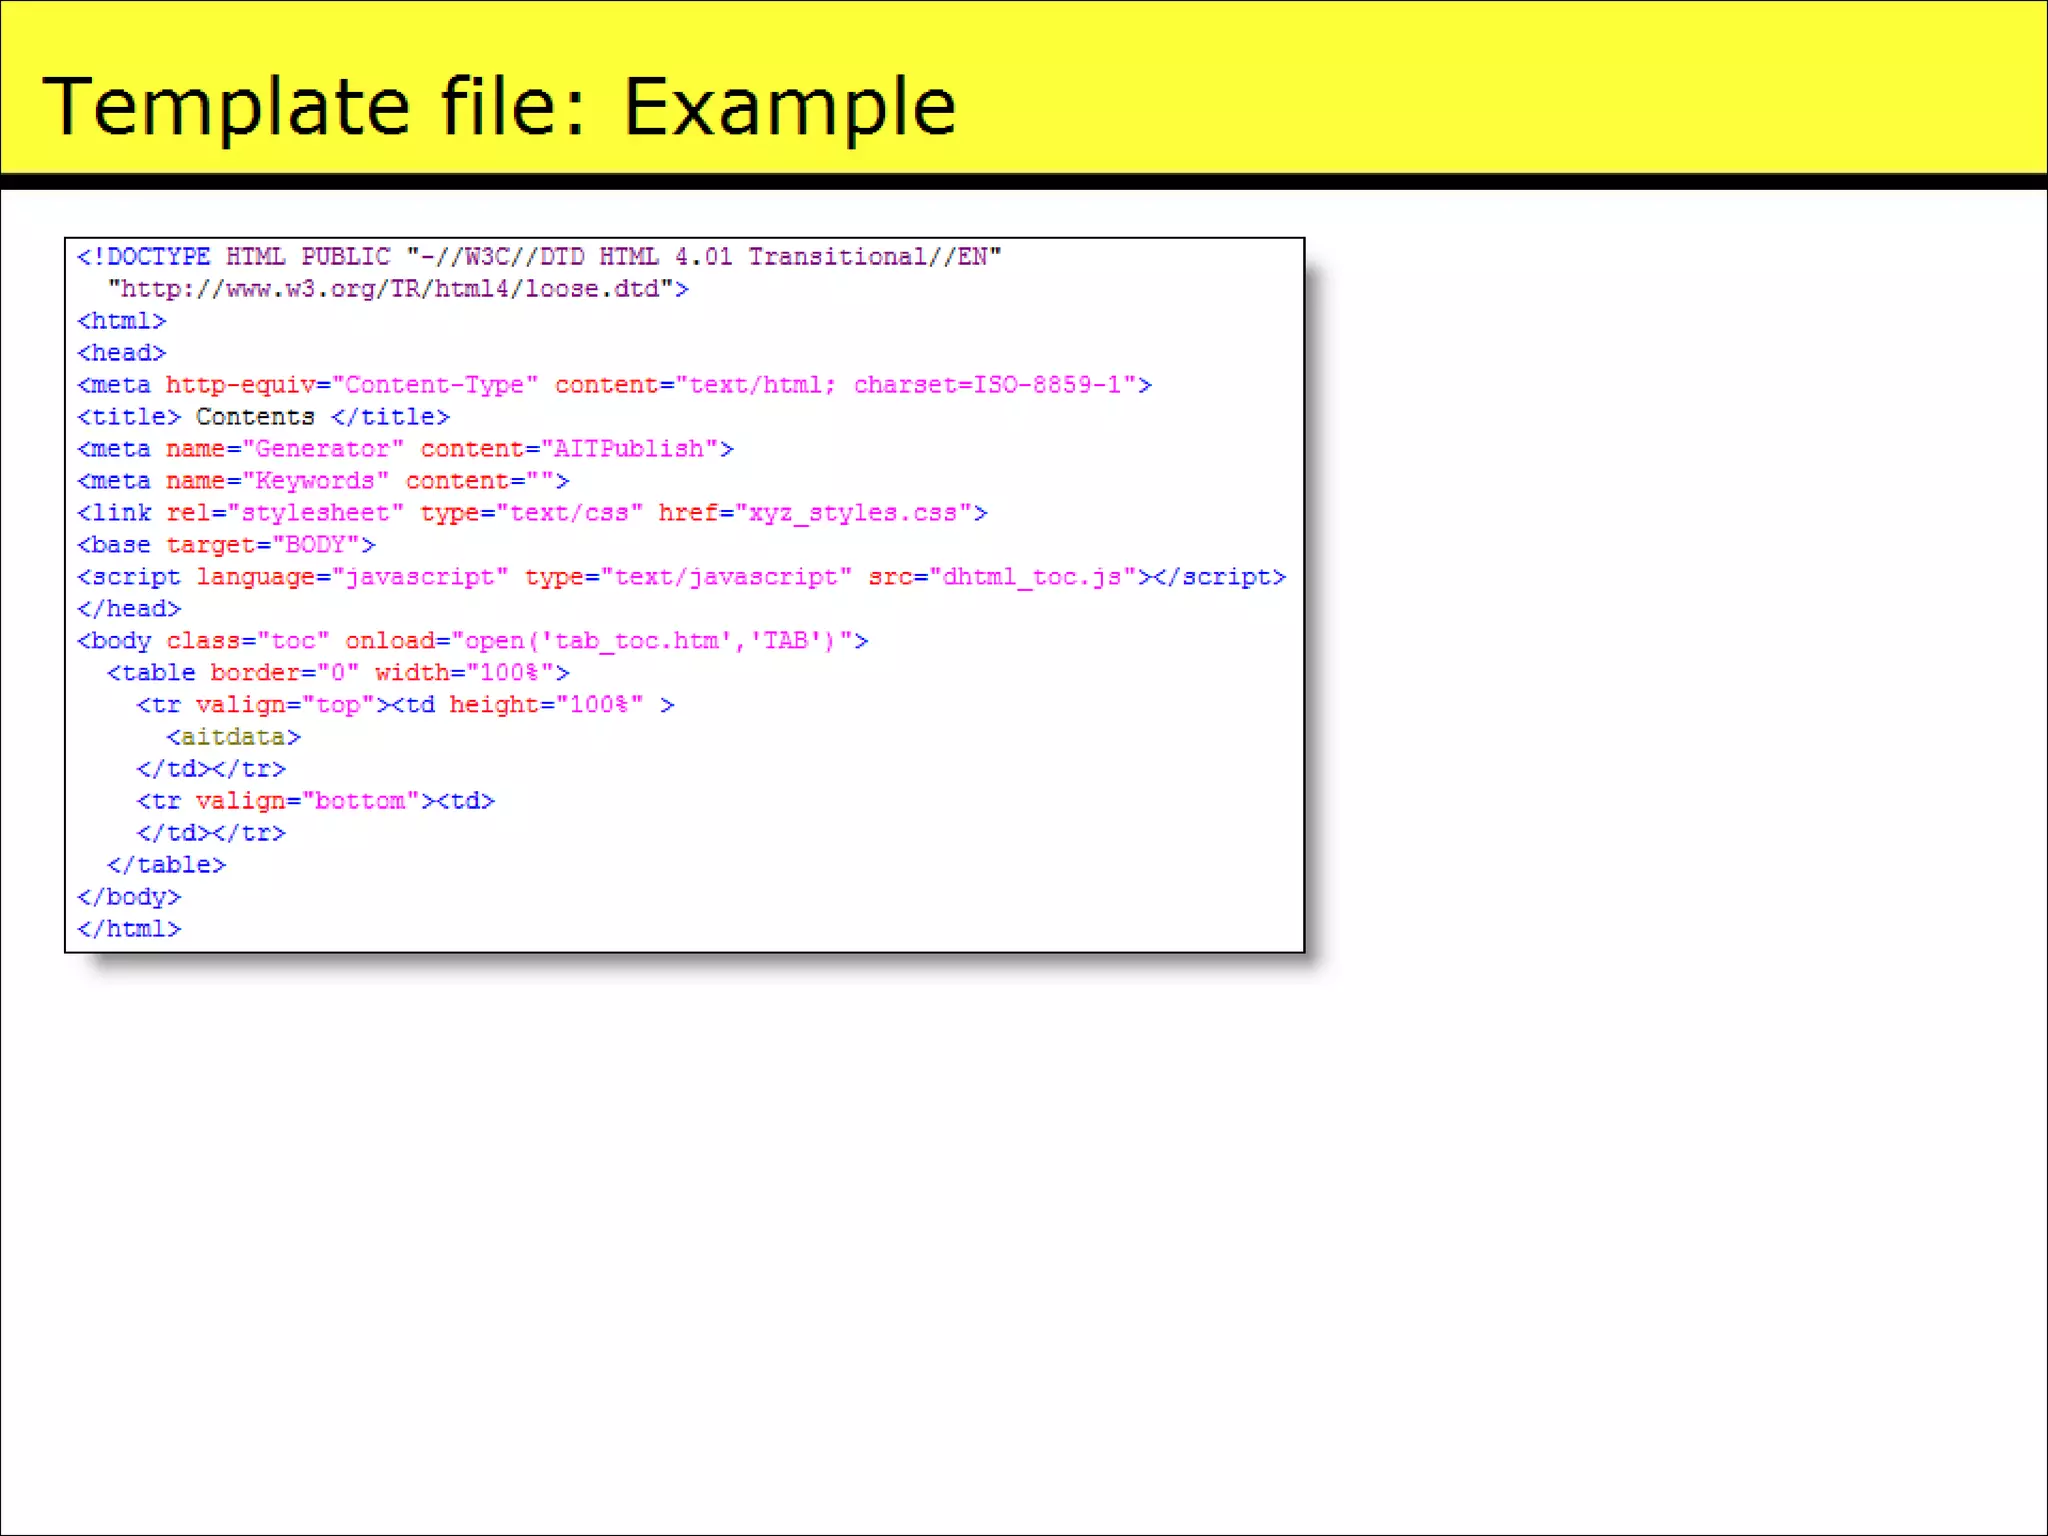Click the closing body tag
This screenshot has width=2048, height=1536.
[129, 897]
